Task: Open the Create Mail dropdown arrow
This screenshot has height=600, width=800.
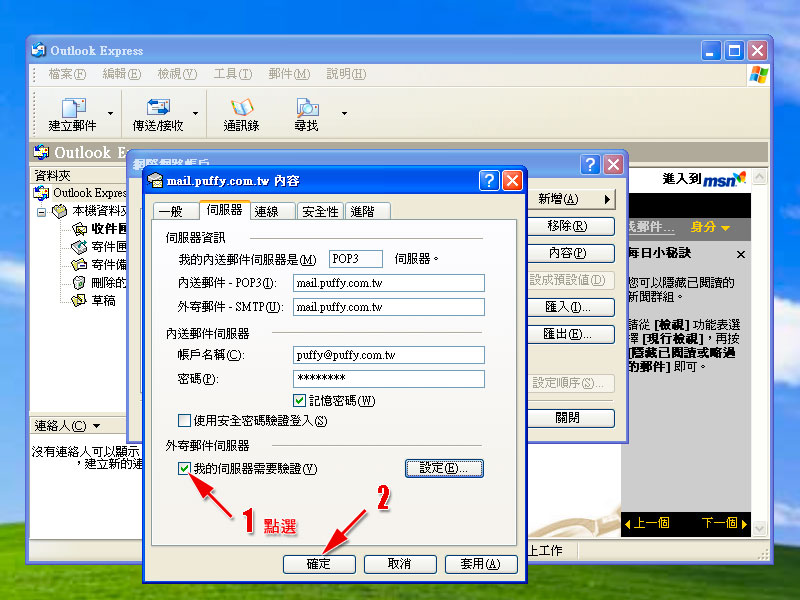Action: pyautogui.click(x=110, y=113)
